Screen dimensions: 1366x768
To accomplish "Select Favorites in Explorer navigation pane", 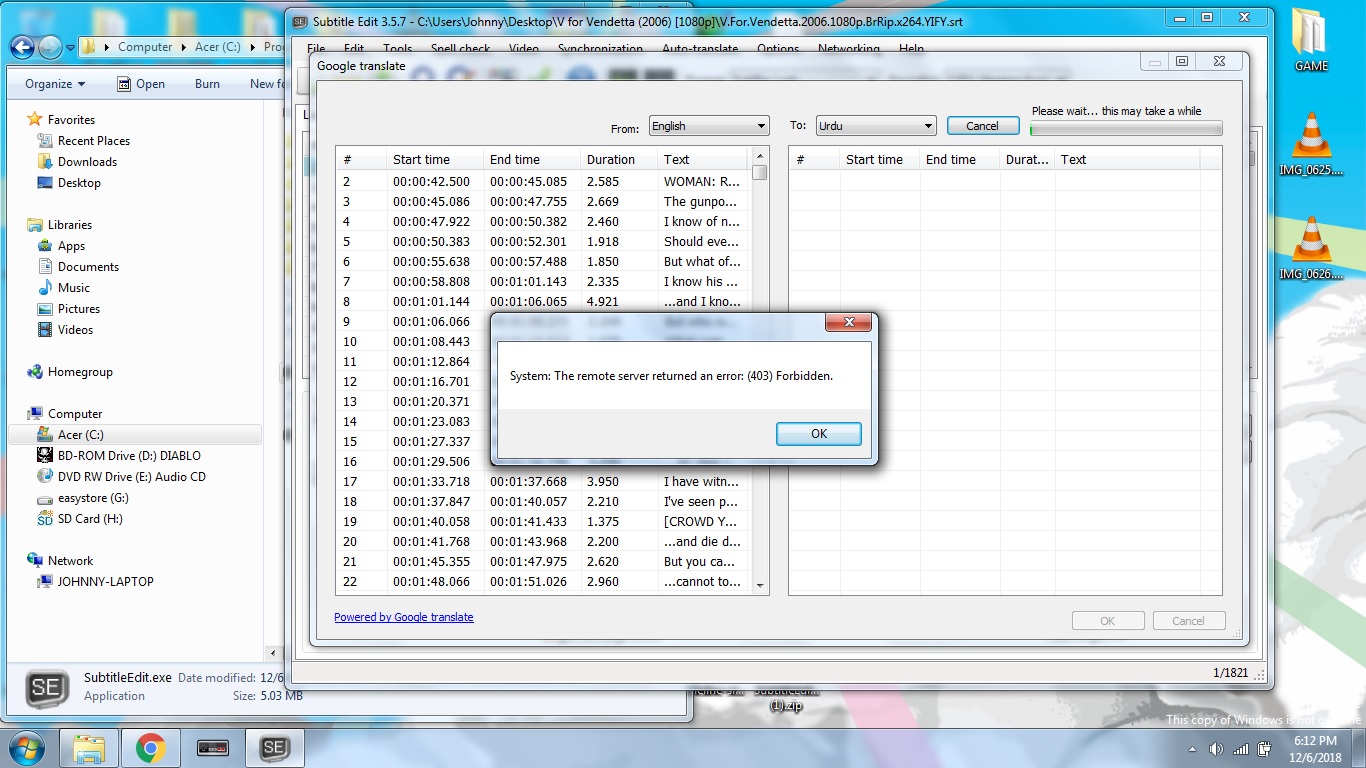I will [x=71, y=119].
